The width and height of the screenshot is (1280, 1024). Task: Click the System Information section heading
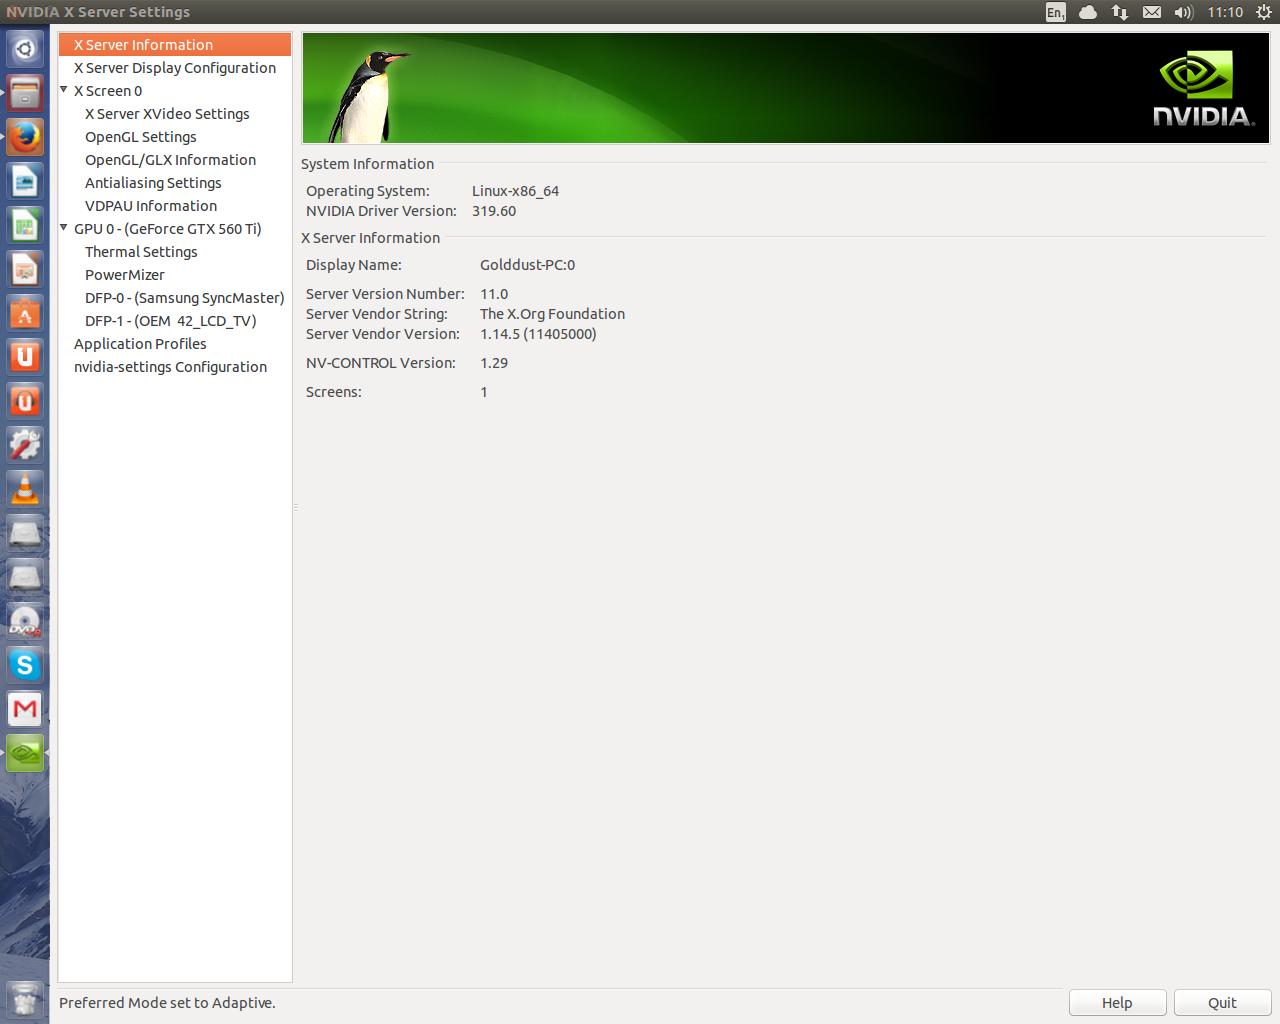coord(367,163)
